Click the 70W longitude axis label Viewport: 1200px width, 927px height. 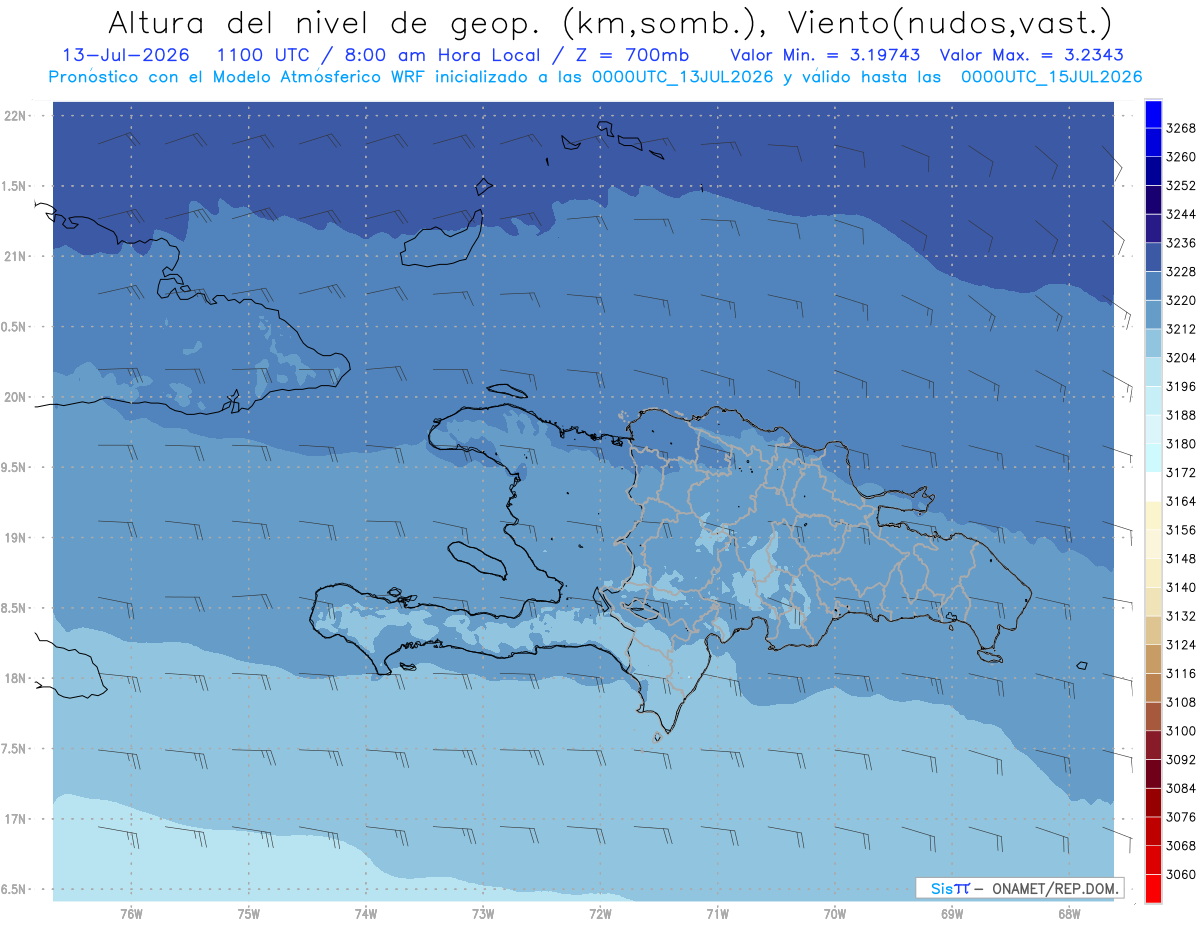[x=835, y=914]
